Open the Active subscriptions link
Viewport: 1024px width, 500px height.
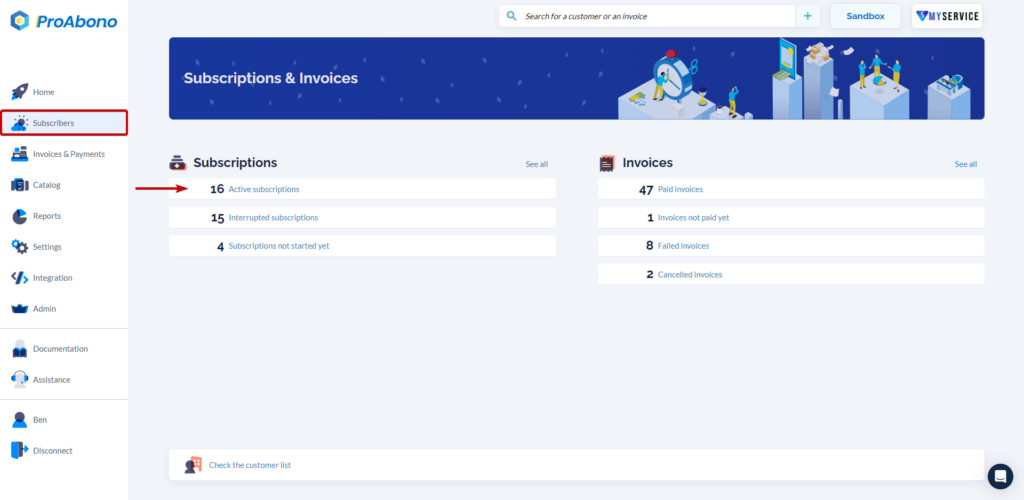coord(264,189)
